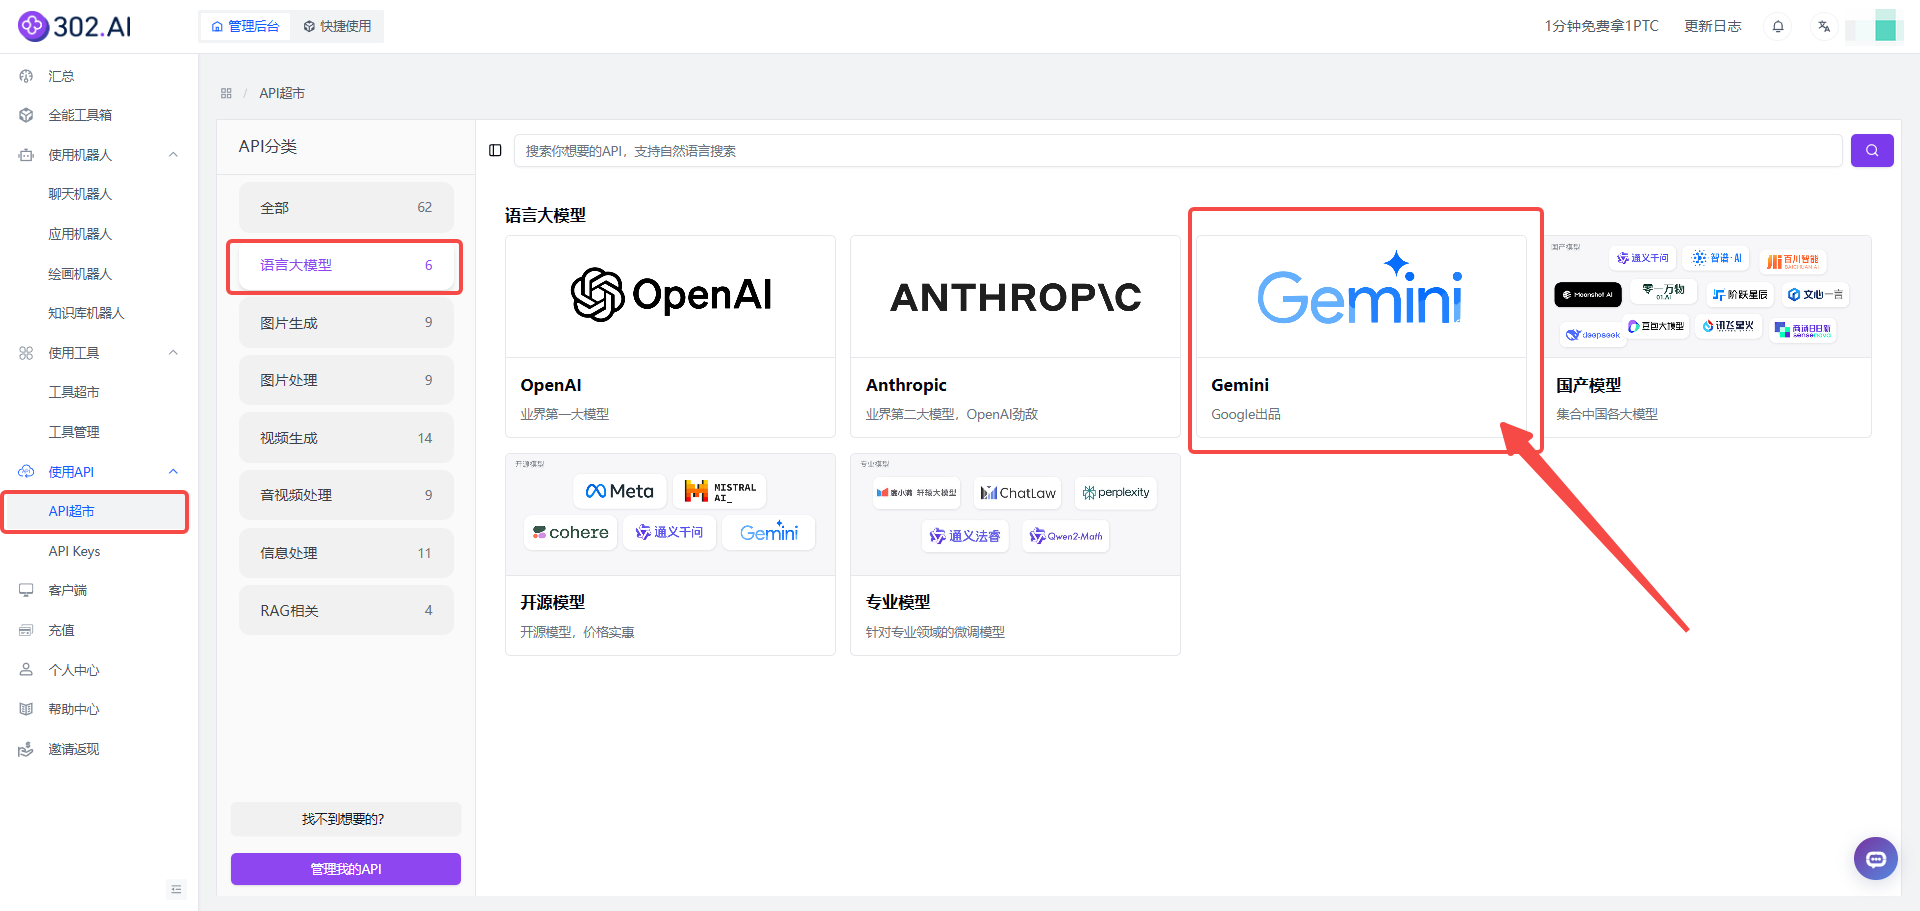Click the language translate icon
This screenshot has height=911, width=1920.
pyautogui.click(x=1824, y=26)
